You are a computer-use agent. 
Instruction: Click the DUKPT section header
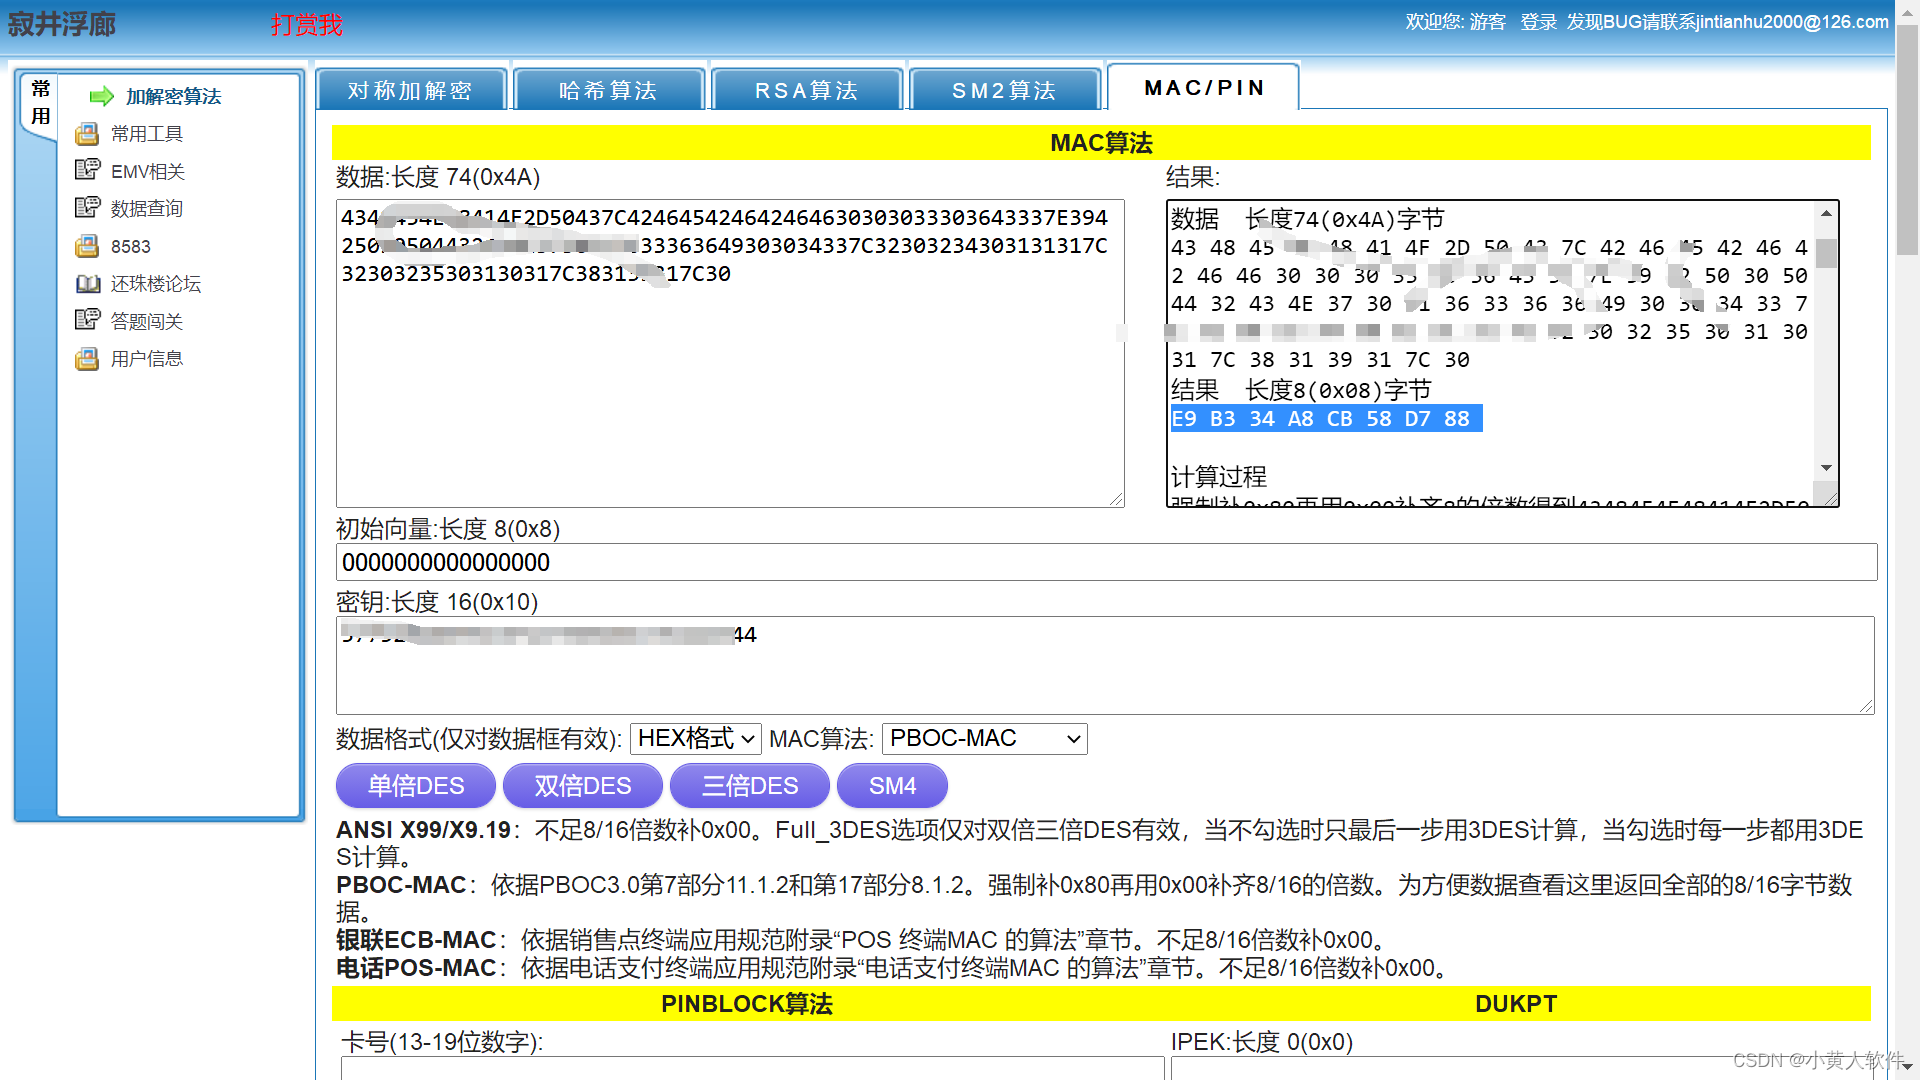click(1516, 1004)
